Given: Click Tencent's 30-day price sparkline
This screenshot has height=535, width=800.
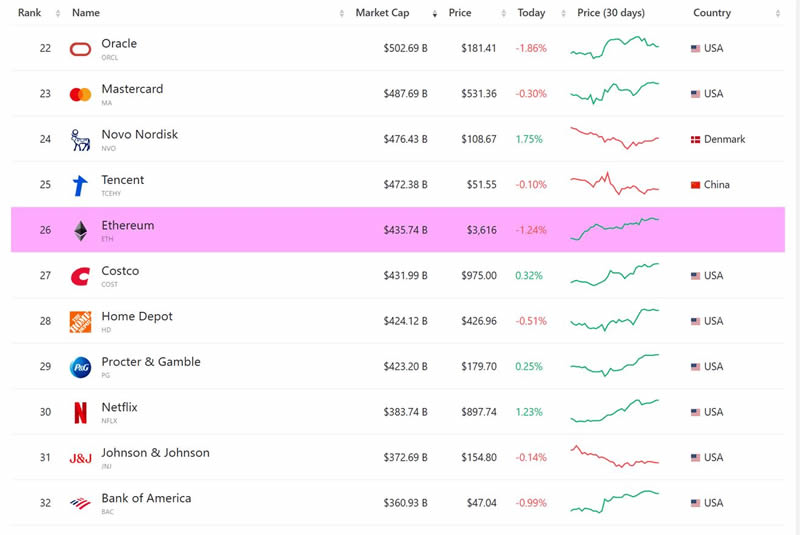Looking at the screenshot, I should [614, 184].
